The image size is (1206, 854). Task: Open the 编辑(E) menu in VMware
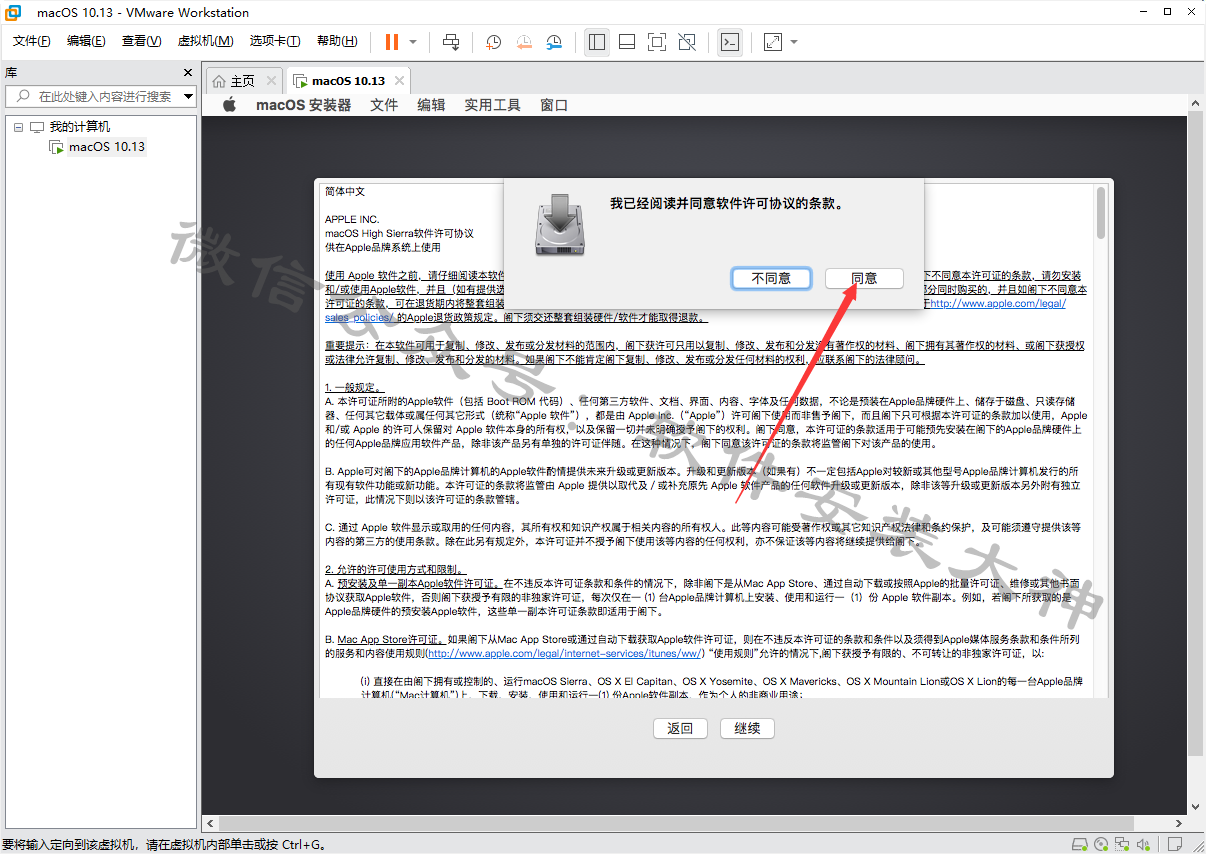point(86,41)
